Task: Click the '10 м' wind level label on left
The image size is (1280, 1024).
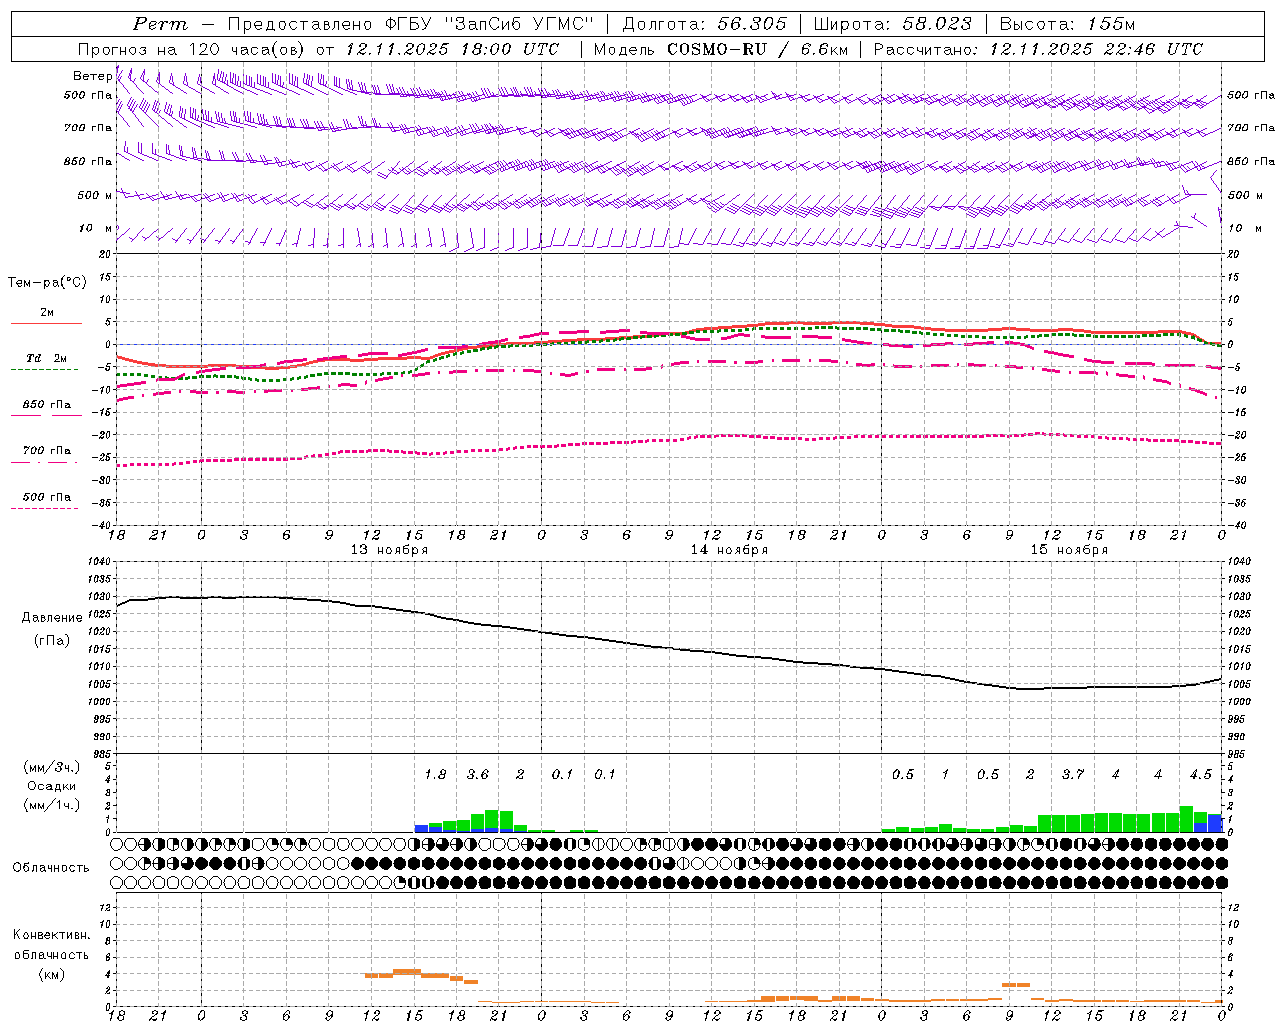Action: click(x=95, y=228)
